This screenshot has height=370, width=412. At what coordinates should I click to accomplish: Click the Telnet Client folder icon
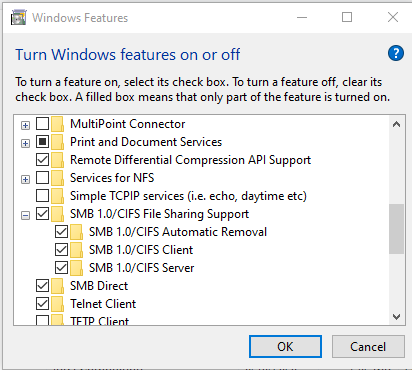tap(57, 304)
